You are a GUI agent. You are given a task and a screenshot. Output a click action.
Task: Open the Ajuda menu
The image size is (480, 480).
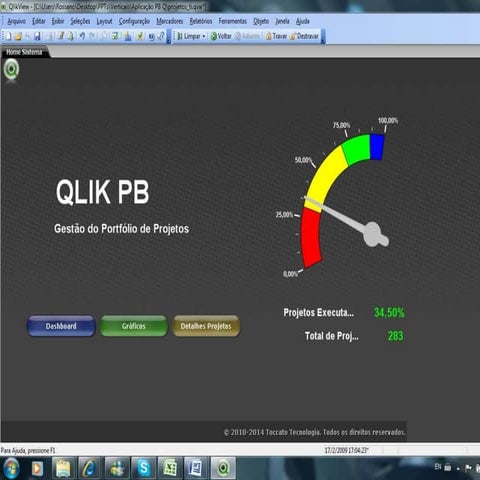(x=303, y=21)
